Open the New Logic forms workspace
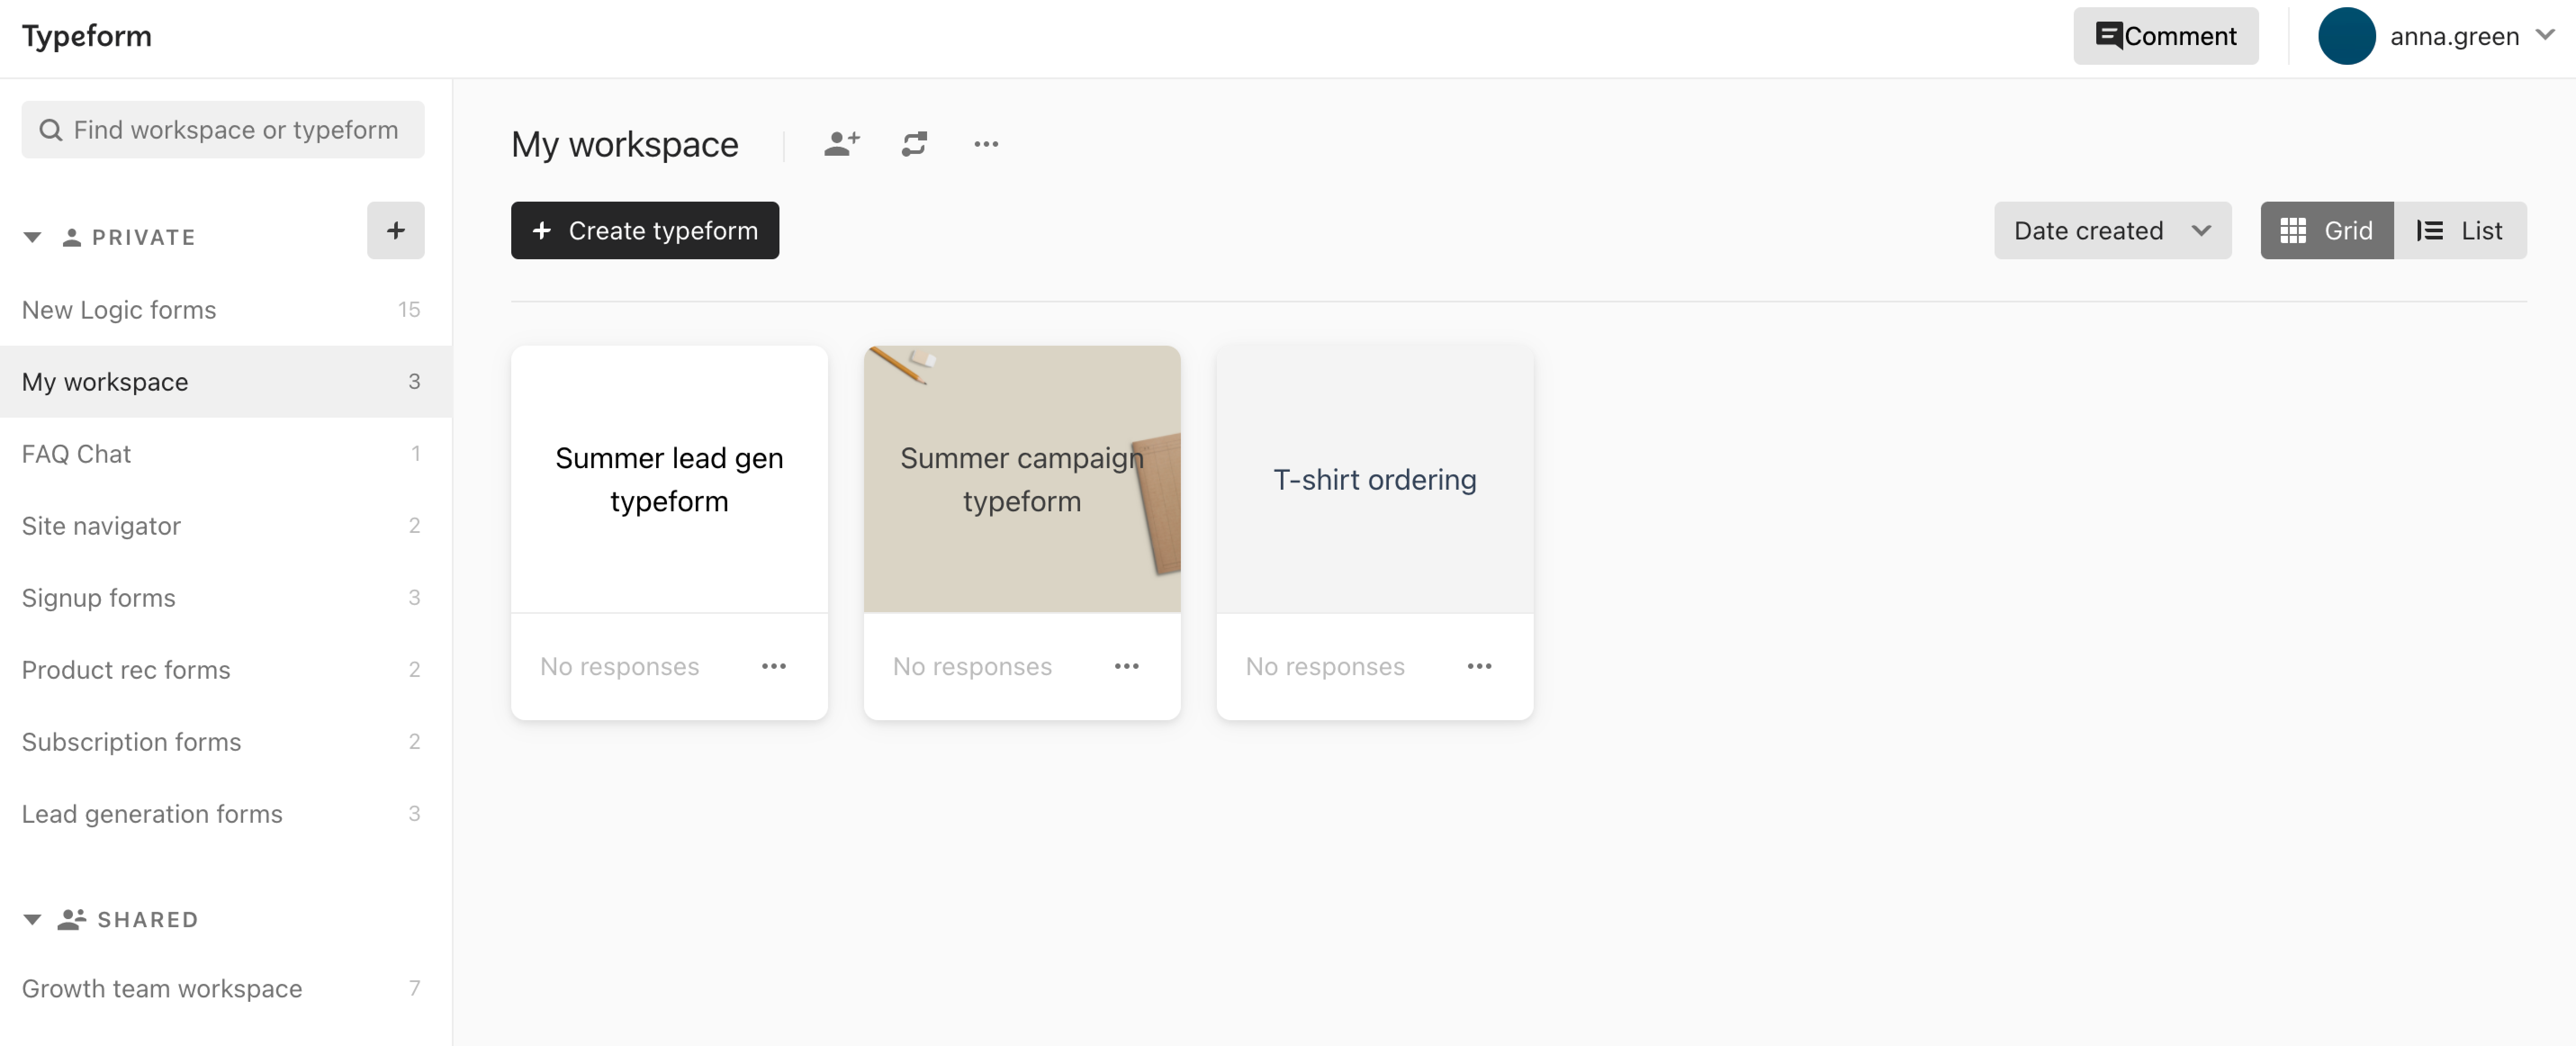Image resolution: width=2576 pixels, height=1046 pixels. 226,310
